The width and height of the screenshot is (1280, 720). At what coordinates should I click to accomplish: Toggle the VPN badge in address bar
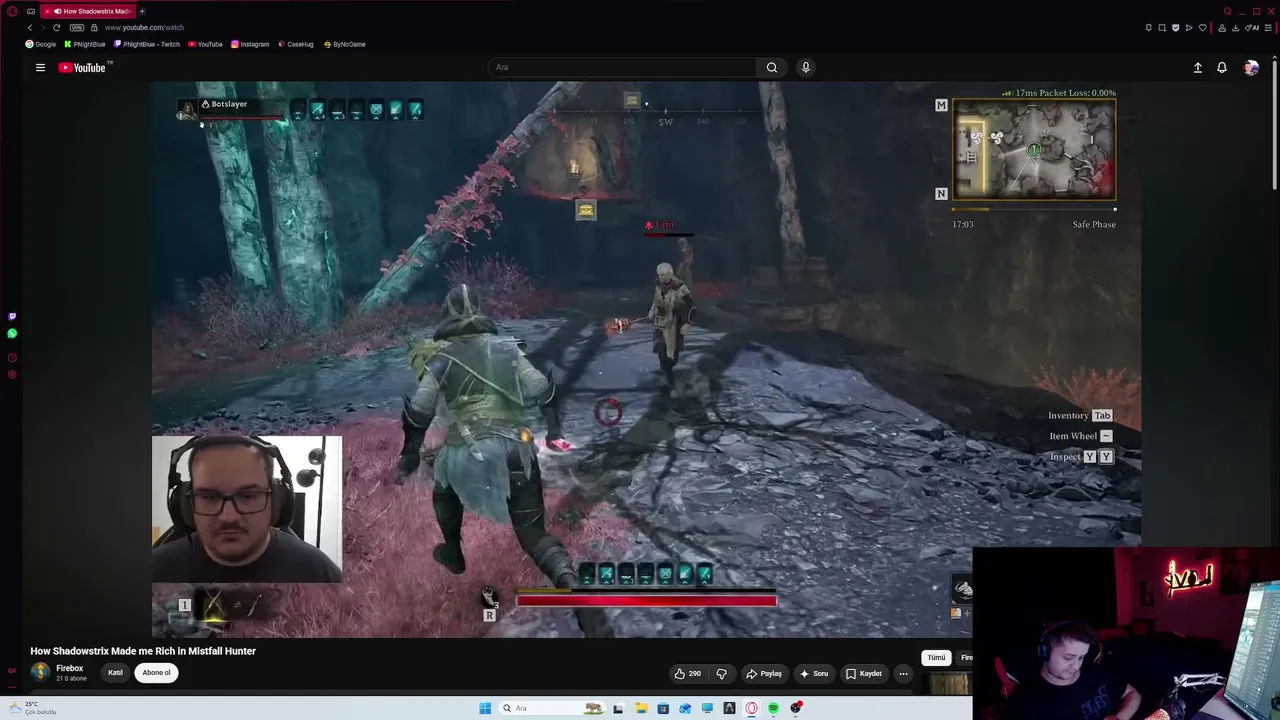coord(77,28)
